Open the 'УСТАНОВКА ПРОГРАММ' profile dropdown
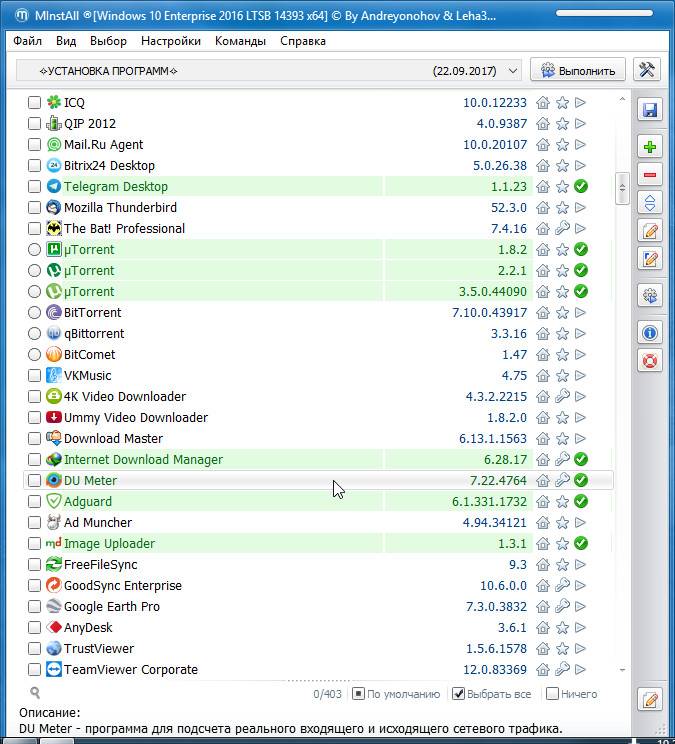The image size is (675, 744). [268, 71]
